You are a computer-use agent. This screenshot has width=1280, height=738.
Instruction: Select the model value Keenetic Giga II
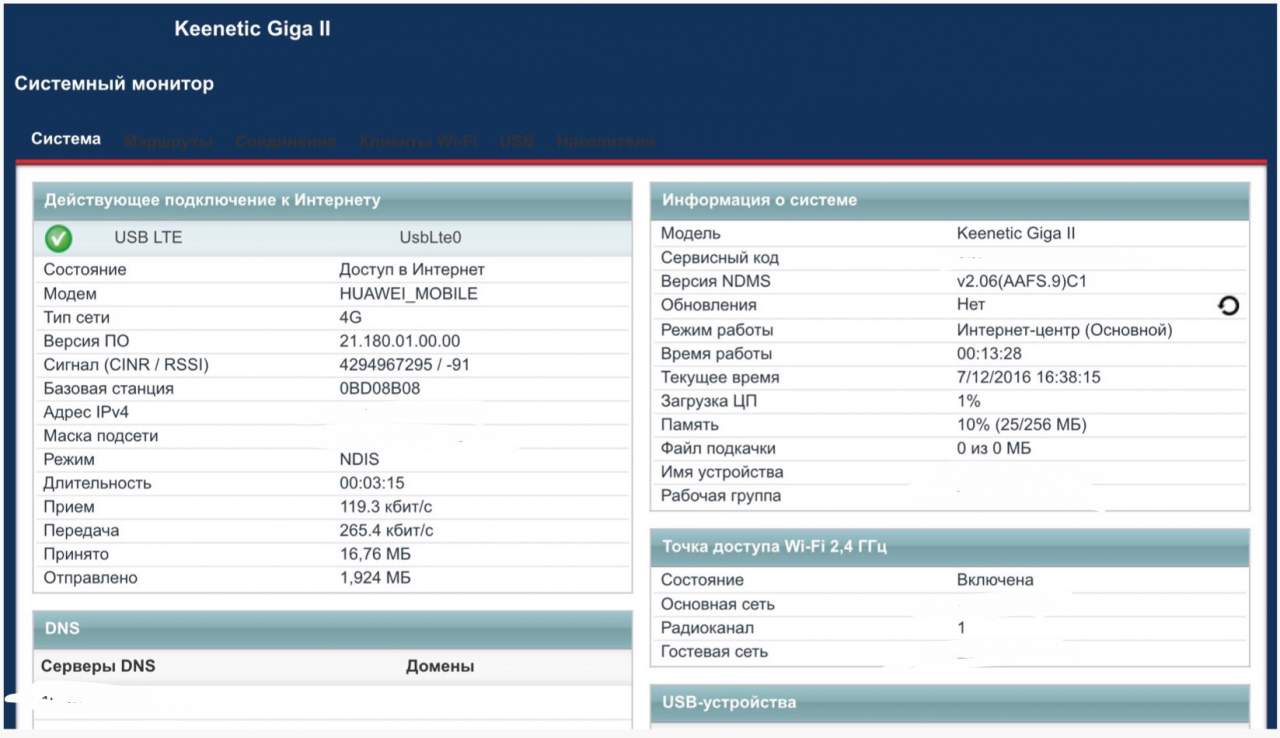coord(1016,234)
